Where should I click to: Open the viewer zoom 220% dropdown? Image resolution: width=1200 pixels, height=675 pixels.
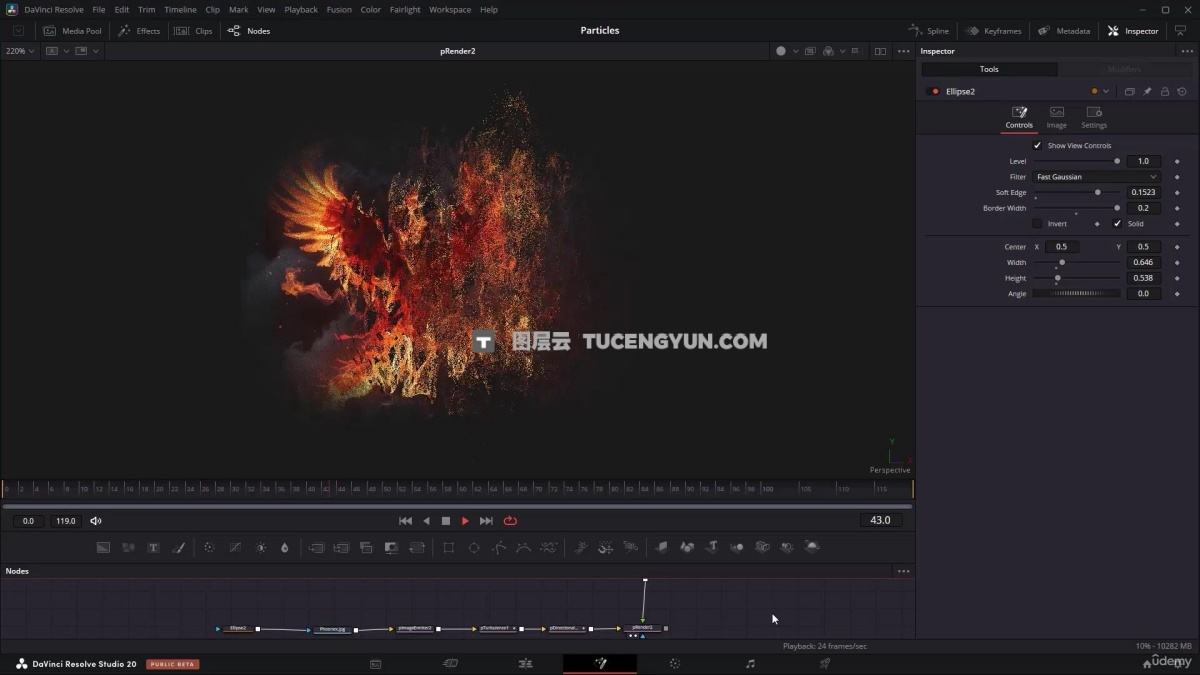pos(19,51)
